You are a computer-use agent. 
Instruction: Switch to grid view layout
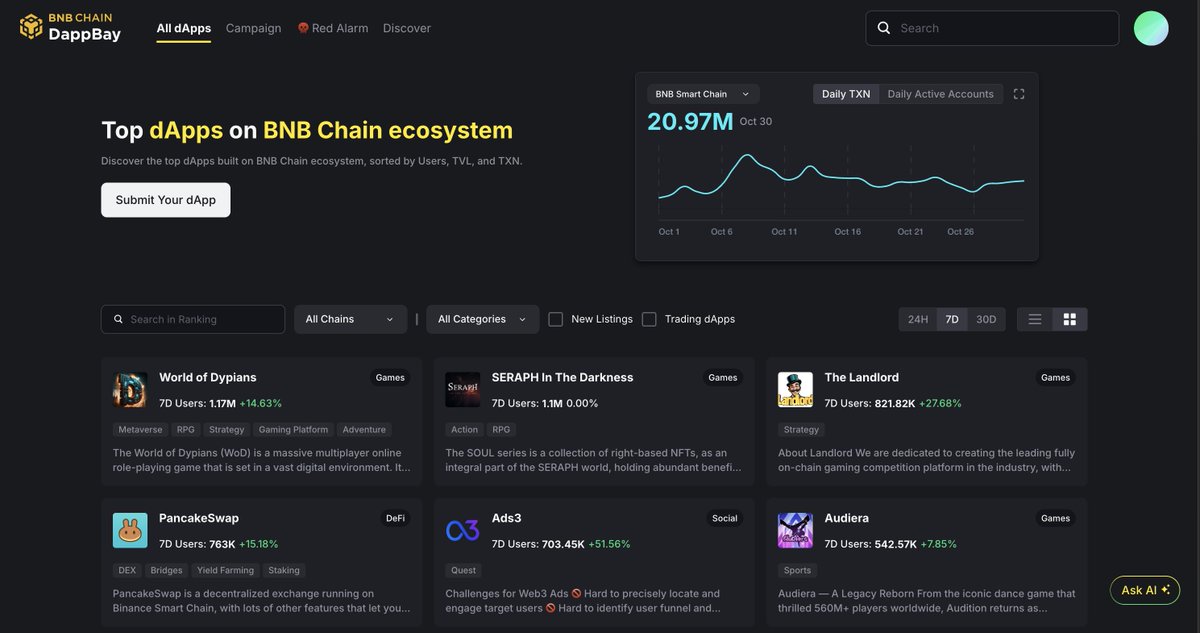click(x=1070, y=319)
